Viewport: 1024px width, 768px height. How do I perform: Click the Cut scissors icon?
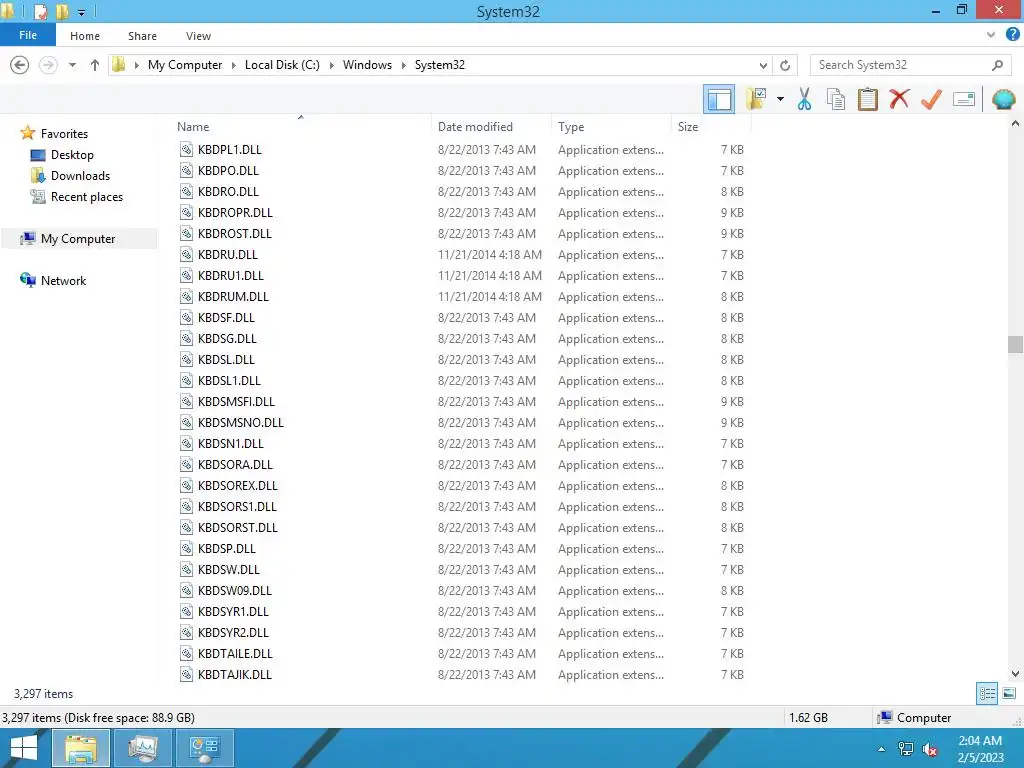click(804, 99)
